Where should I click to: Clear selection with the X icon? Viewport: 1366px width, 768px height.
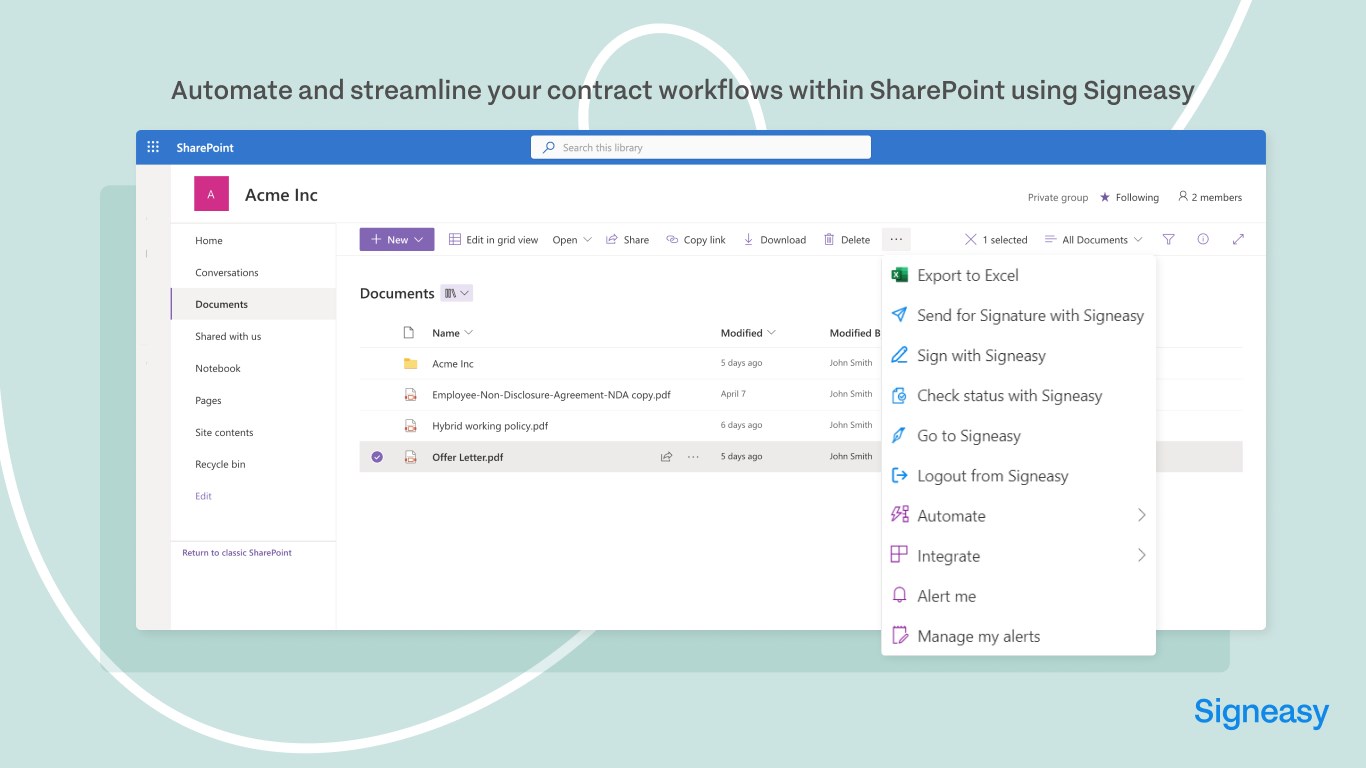click(970, 239)
